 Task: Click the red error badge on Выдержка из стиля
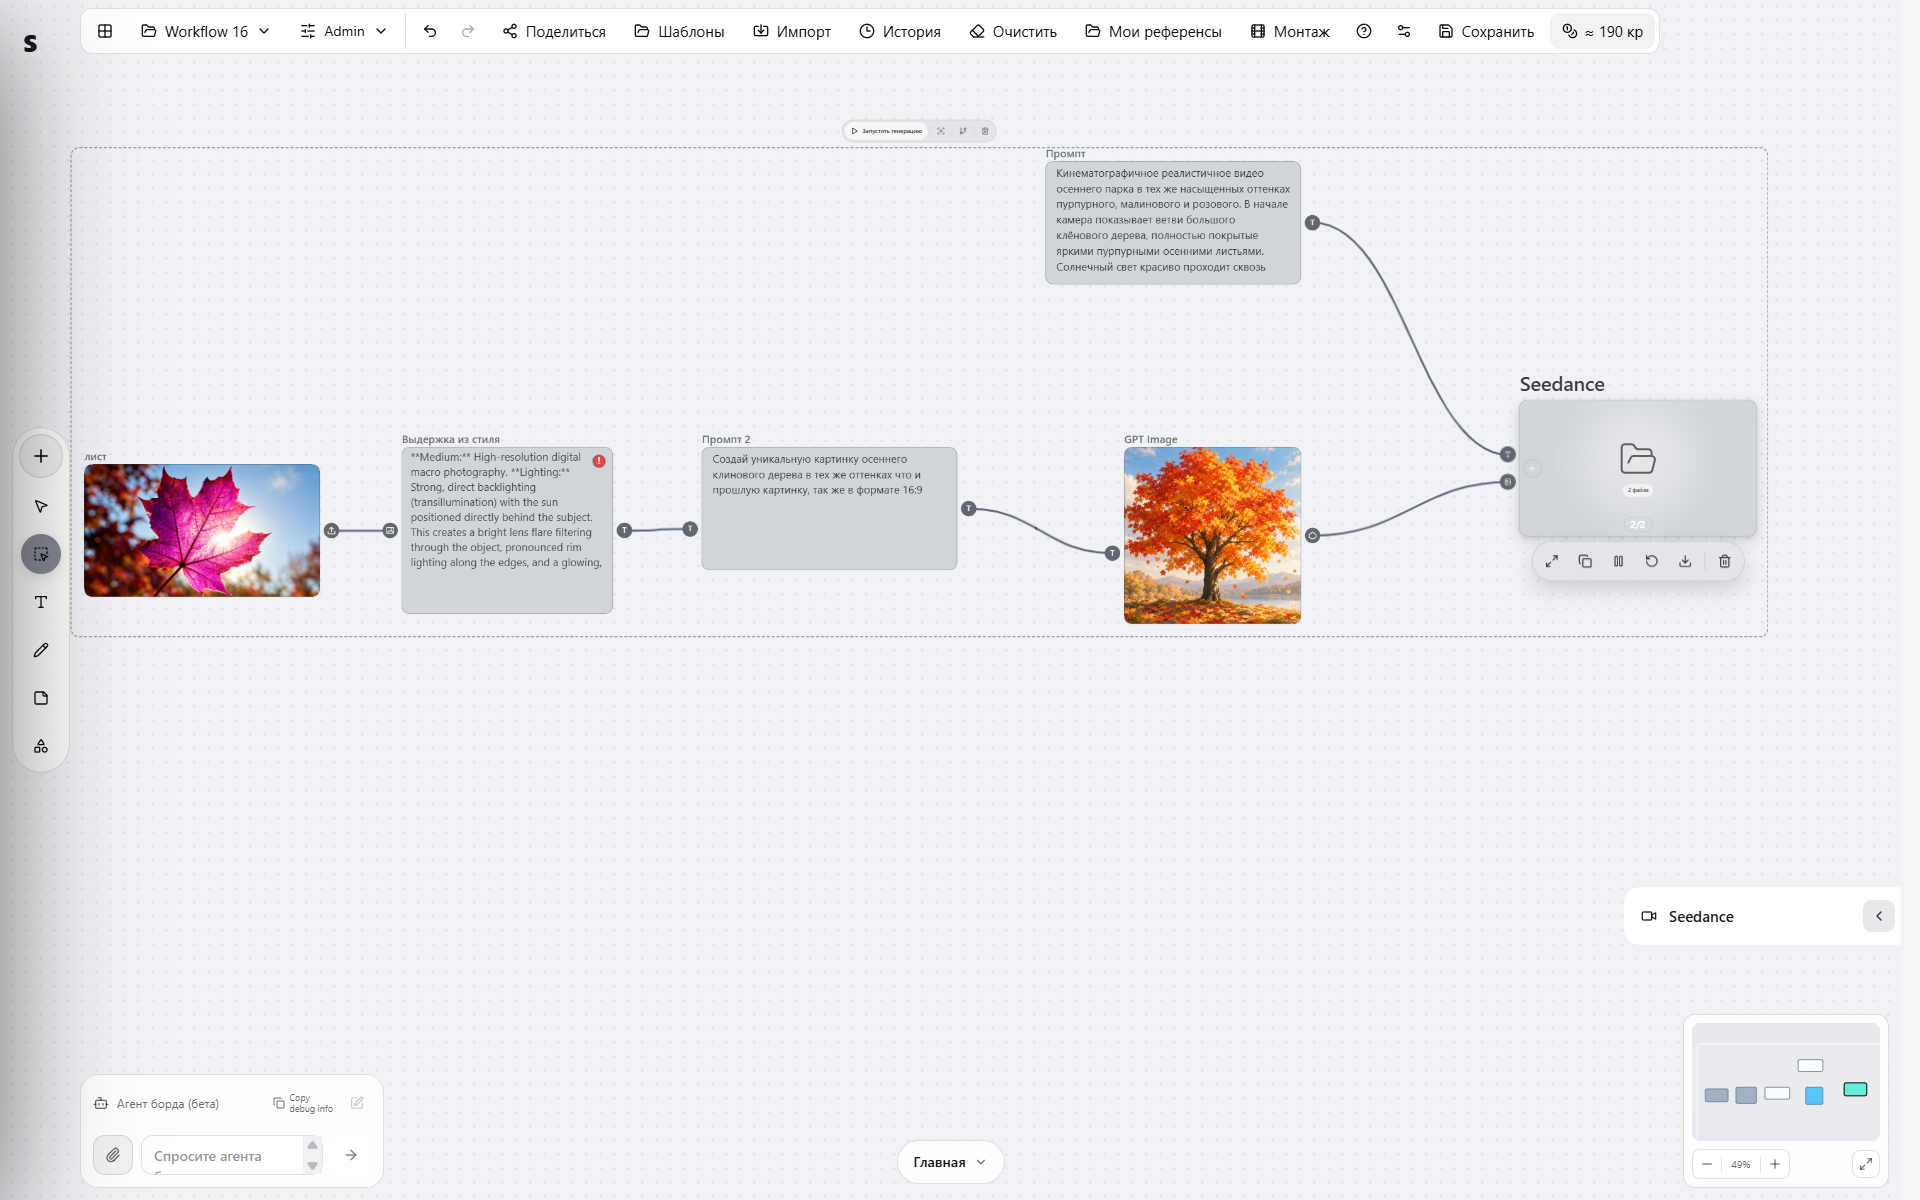599,461
